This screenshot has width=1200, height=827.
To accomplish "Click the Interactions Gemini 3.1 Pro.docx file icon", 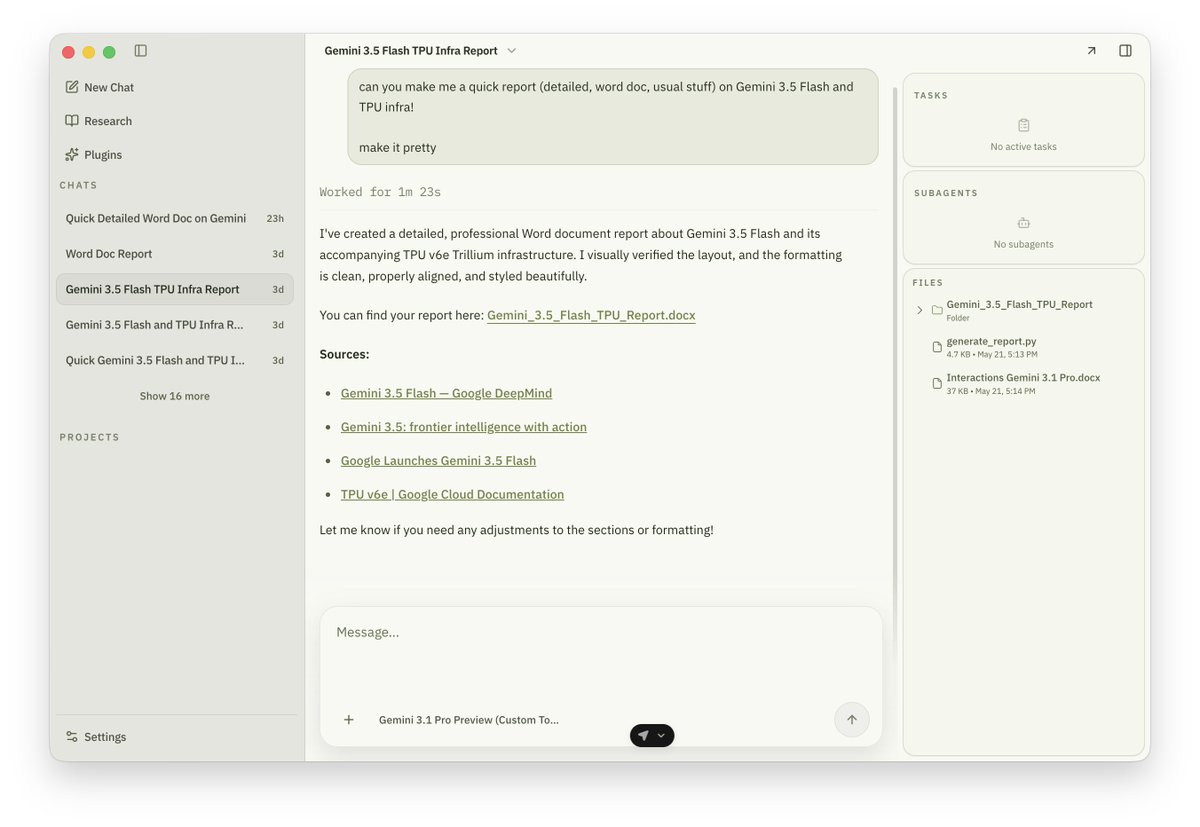I will [937, 384].
